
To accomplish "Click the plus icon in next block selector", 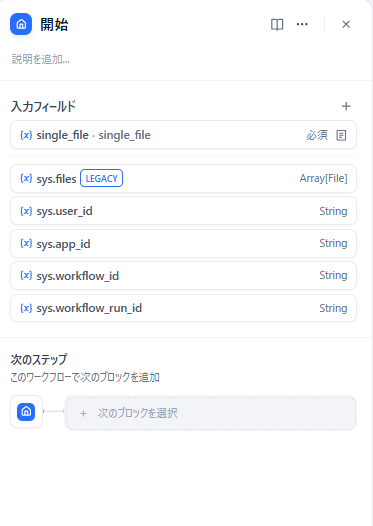I will (x=83, y=413).
